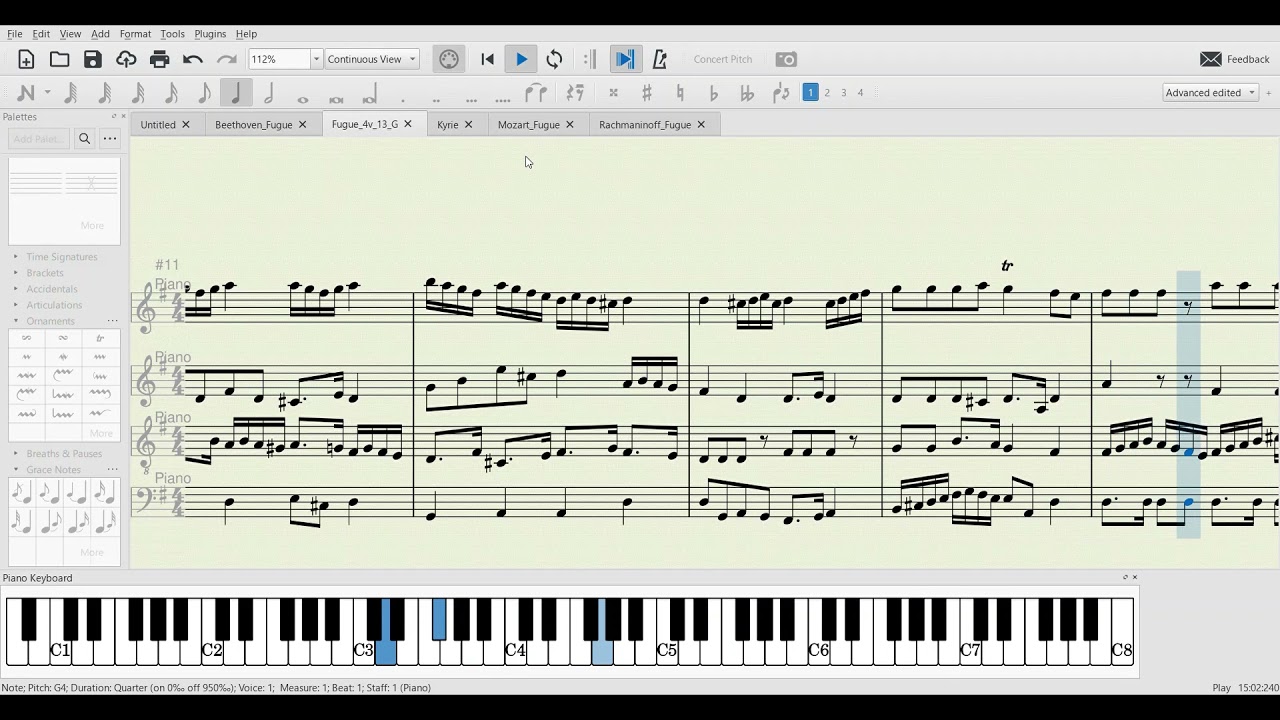Image resolution: width=1280 pixels, height=720 pixels.
Task: Apply flat accidental
Action: click(x=714, y=93)
